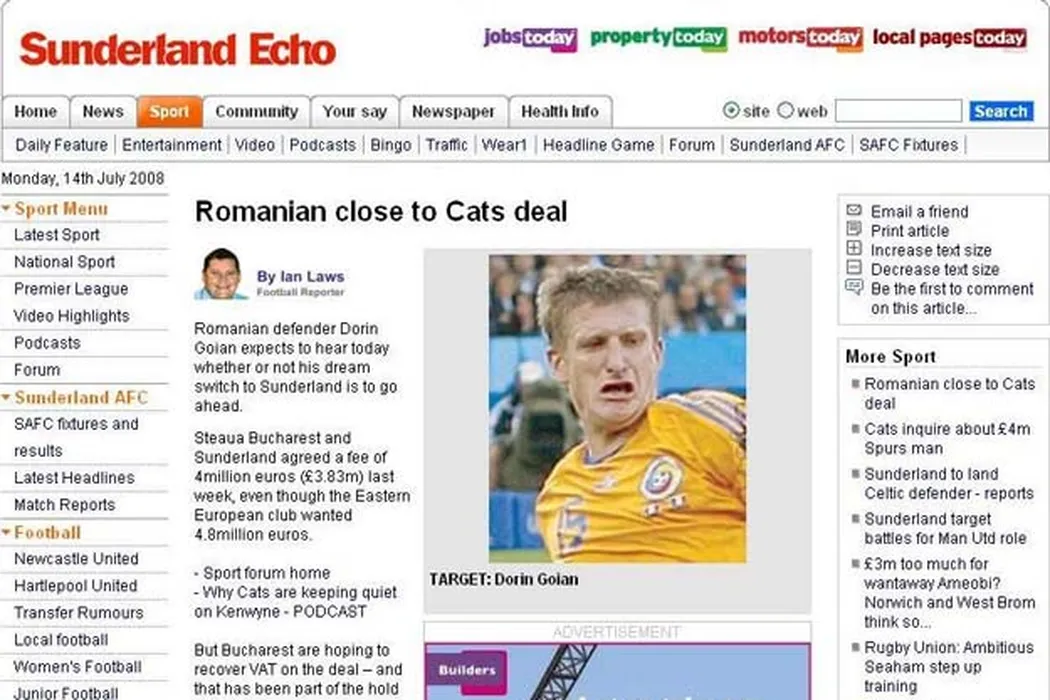Screen dimensions: 1050x700
Task: Open the Transfer Rumours sidebar link
Action: pos(79,613)
